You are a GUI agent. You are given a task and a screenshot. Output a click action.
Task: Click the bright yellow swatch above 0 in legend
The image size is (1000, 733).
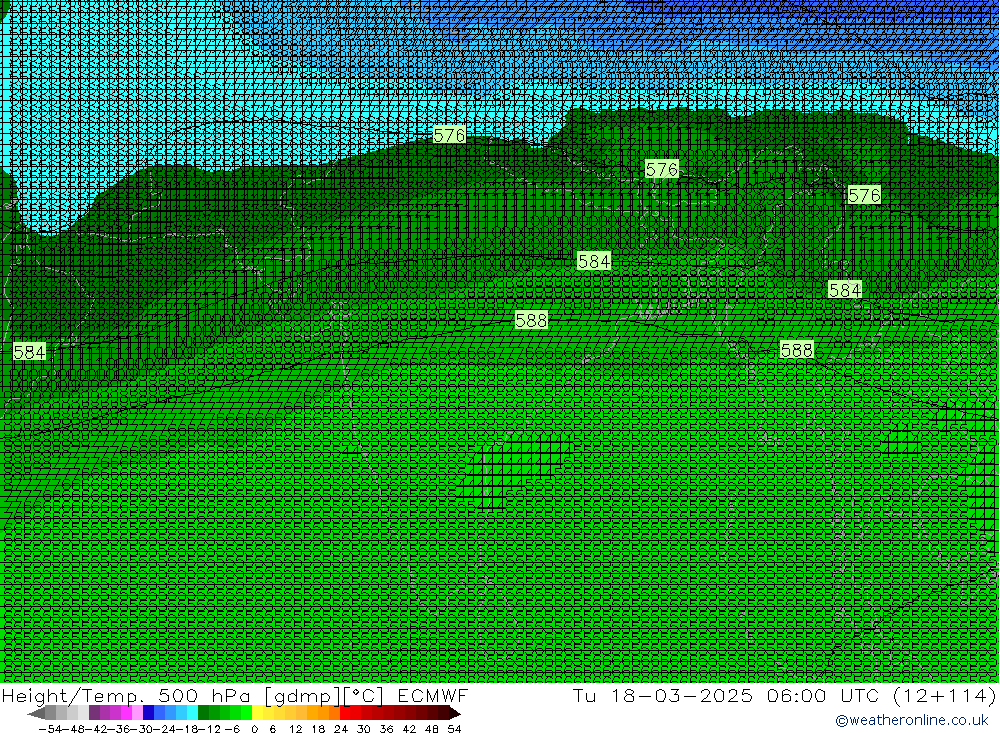(x=258, y=713)
